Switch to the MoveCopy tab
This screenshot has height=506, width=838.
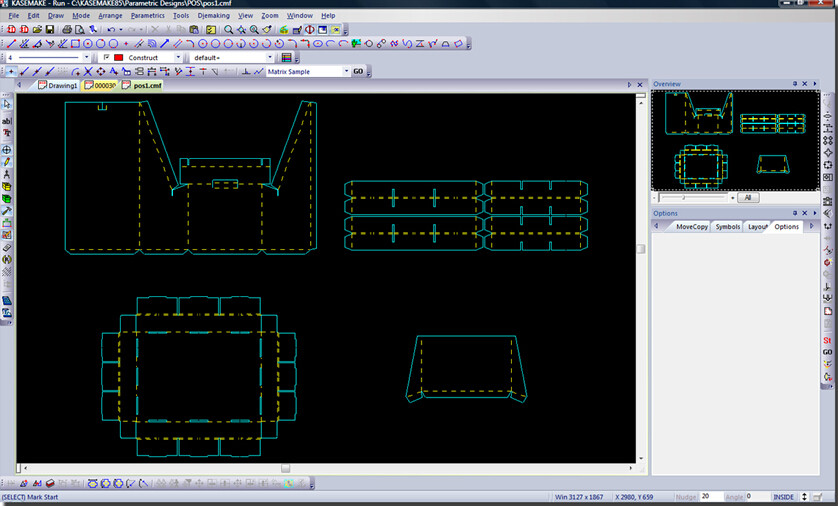coord(691,227)
